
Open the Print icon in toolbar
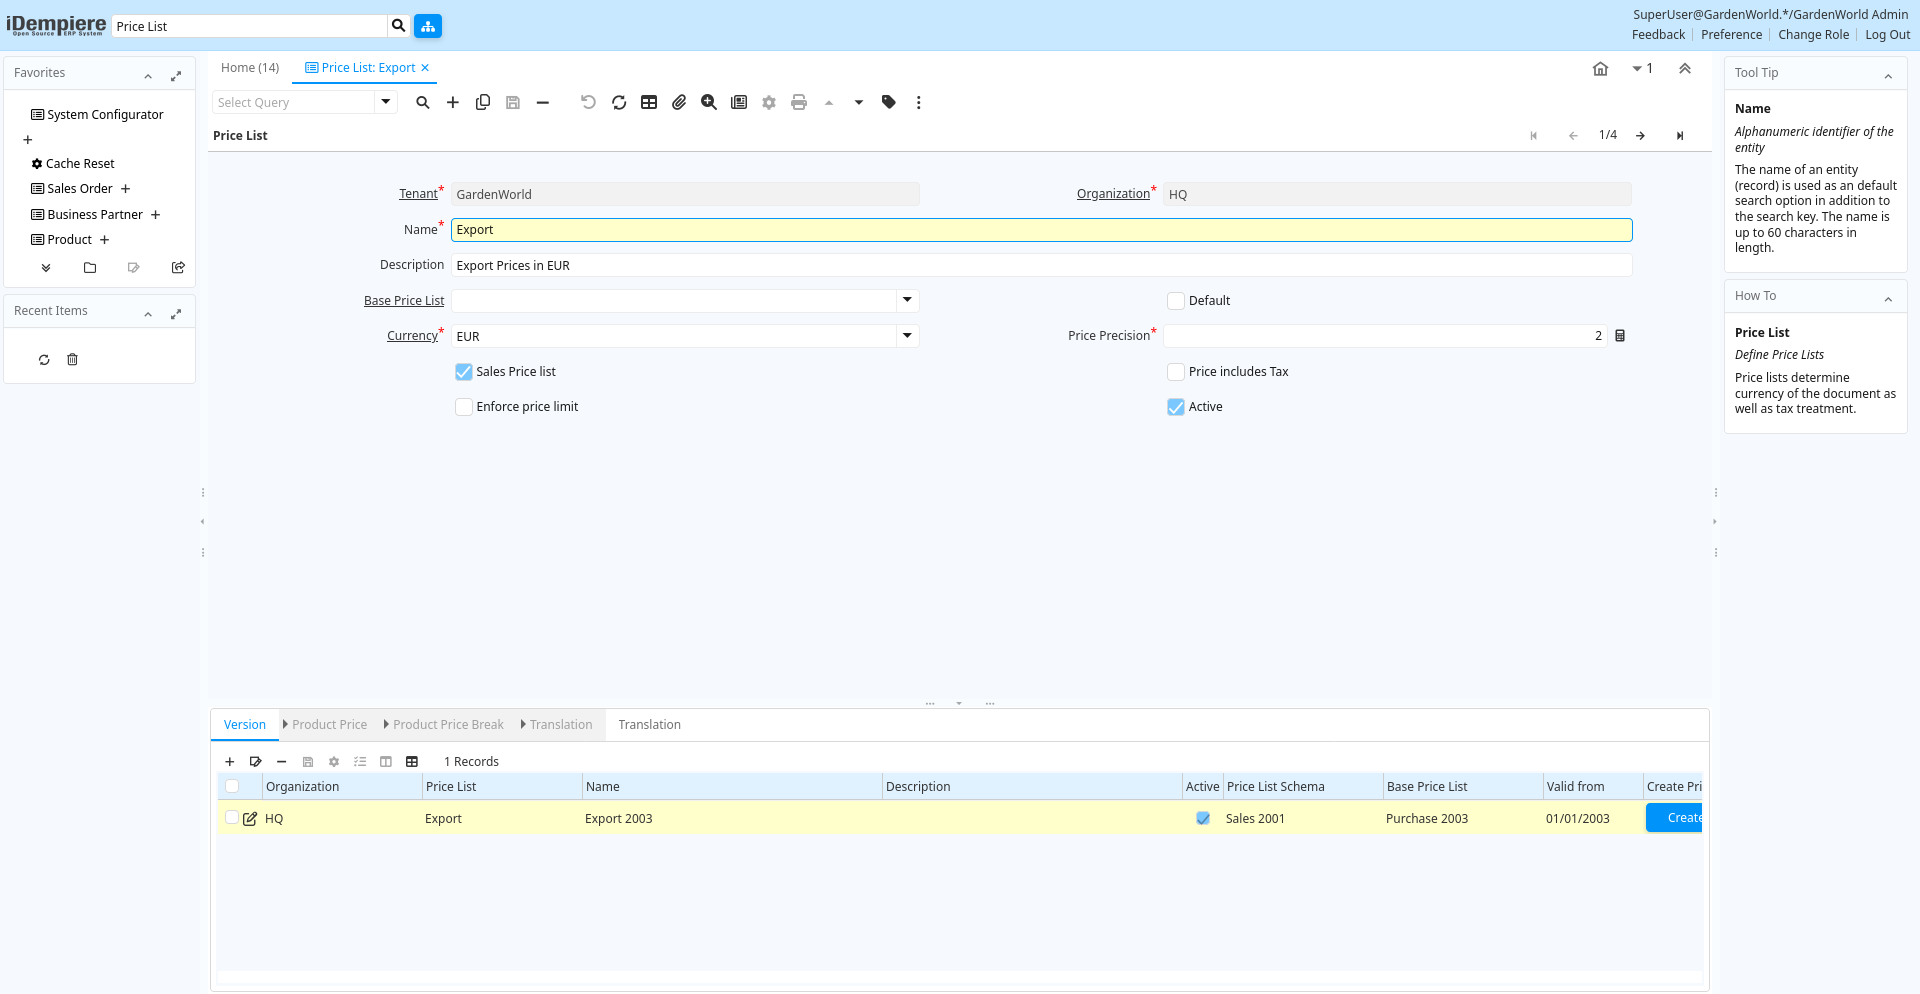pos(799,102)
